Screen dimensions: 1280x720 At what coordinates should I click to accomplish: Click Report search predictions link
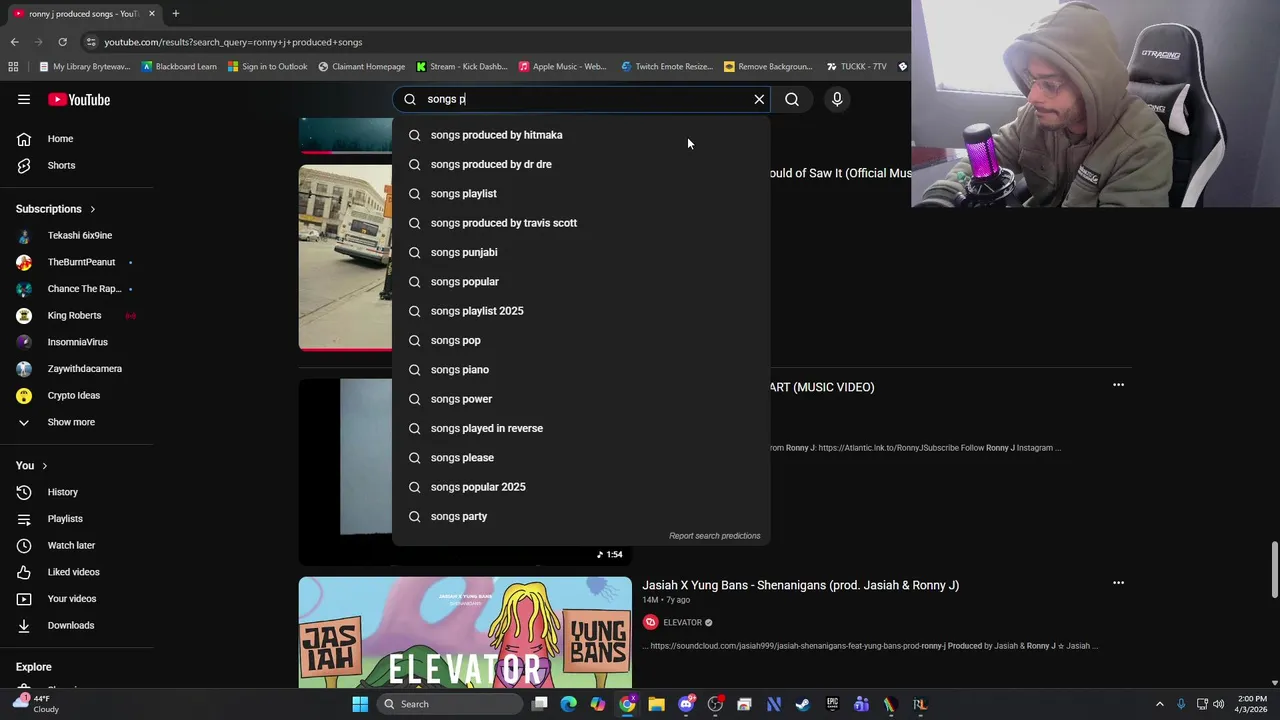point(714,536)
